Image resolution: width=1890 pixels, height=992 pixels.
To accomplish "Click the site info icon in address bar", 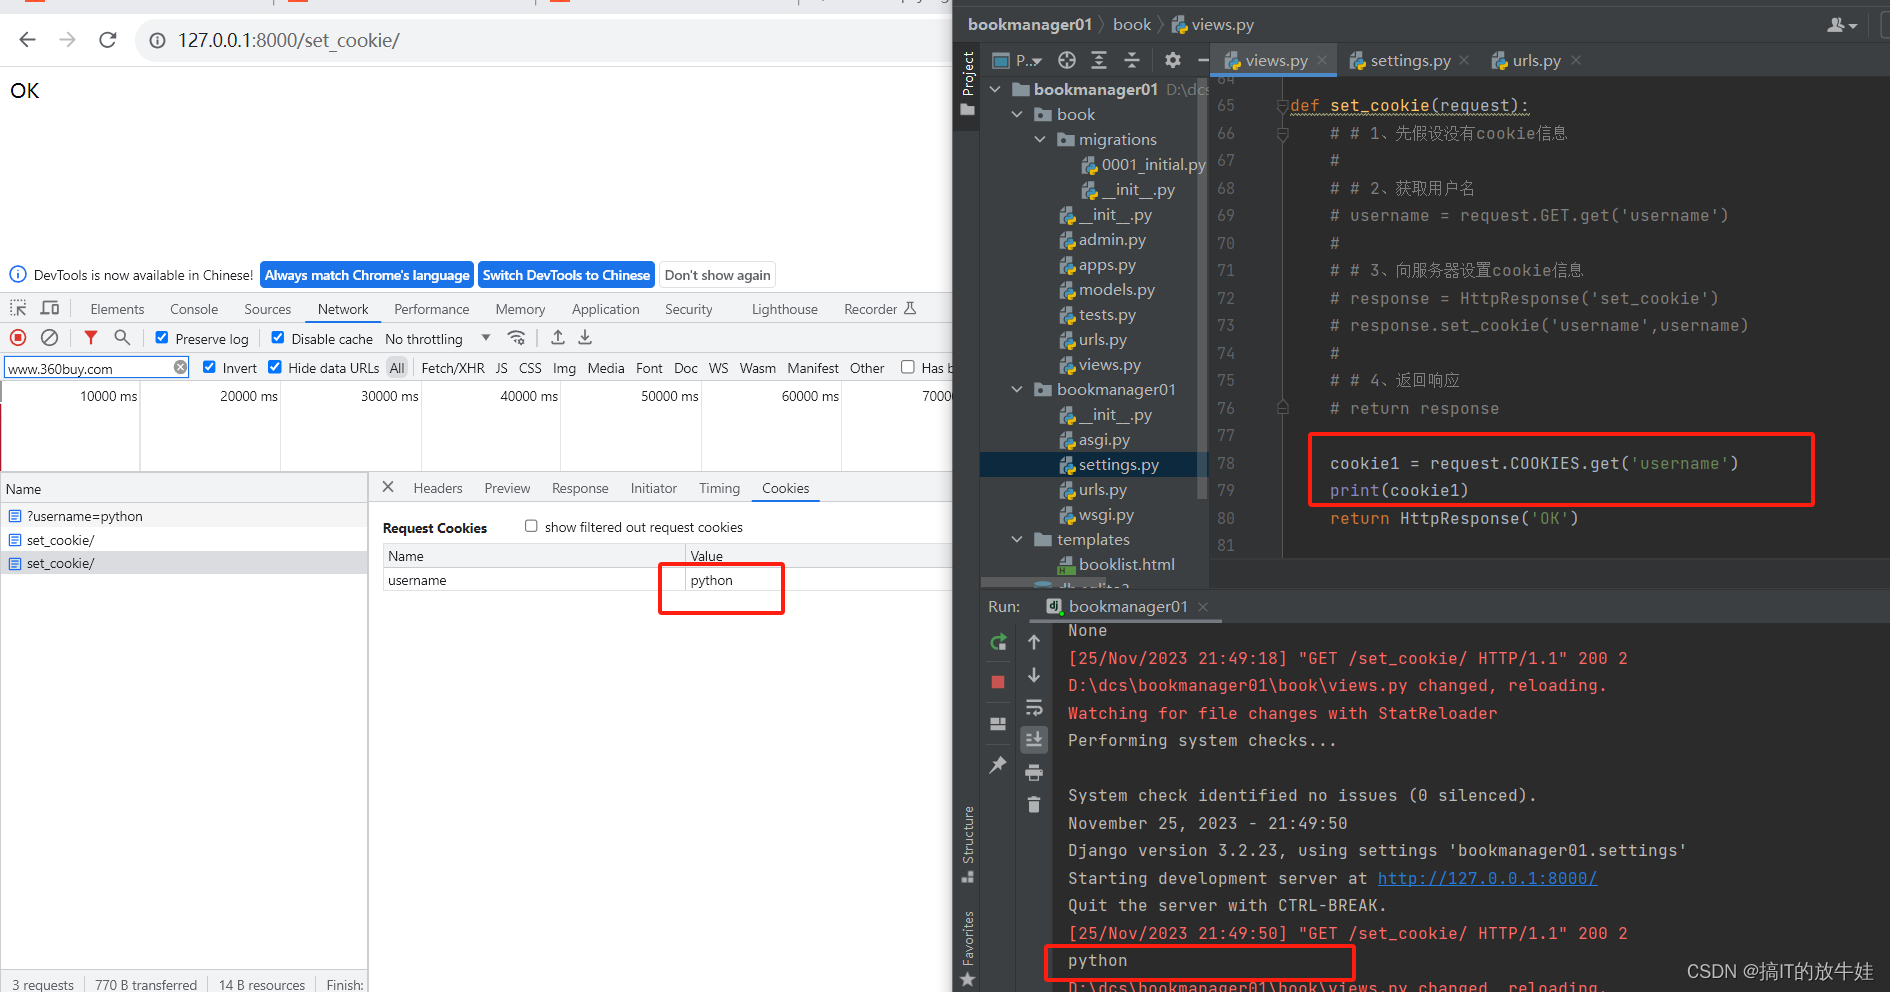I will pyautogui.click(x=157, y=41).
